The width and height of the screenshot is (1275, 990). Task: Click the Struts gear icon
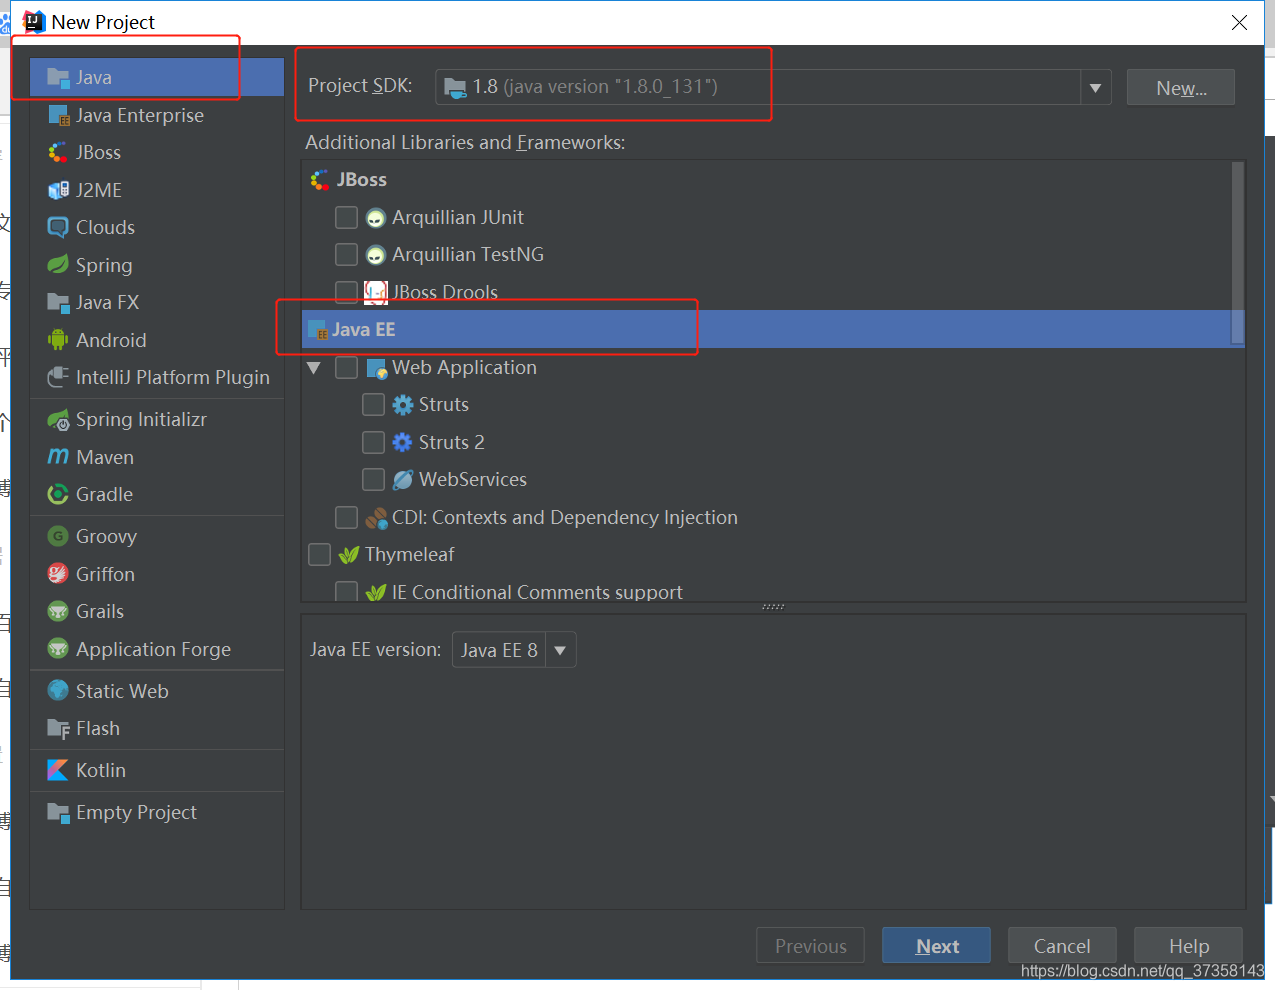(x=402, y=405)
